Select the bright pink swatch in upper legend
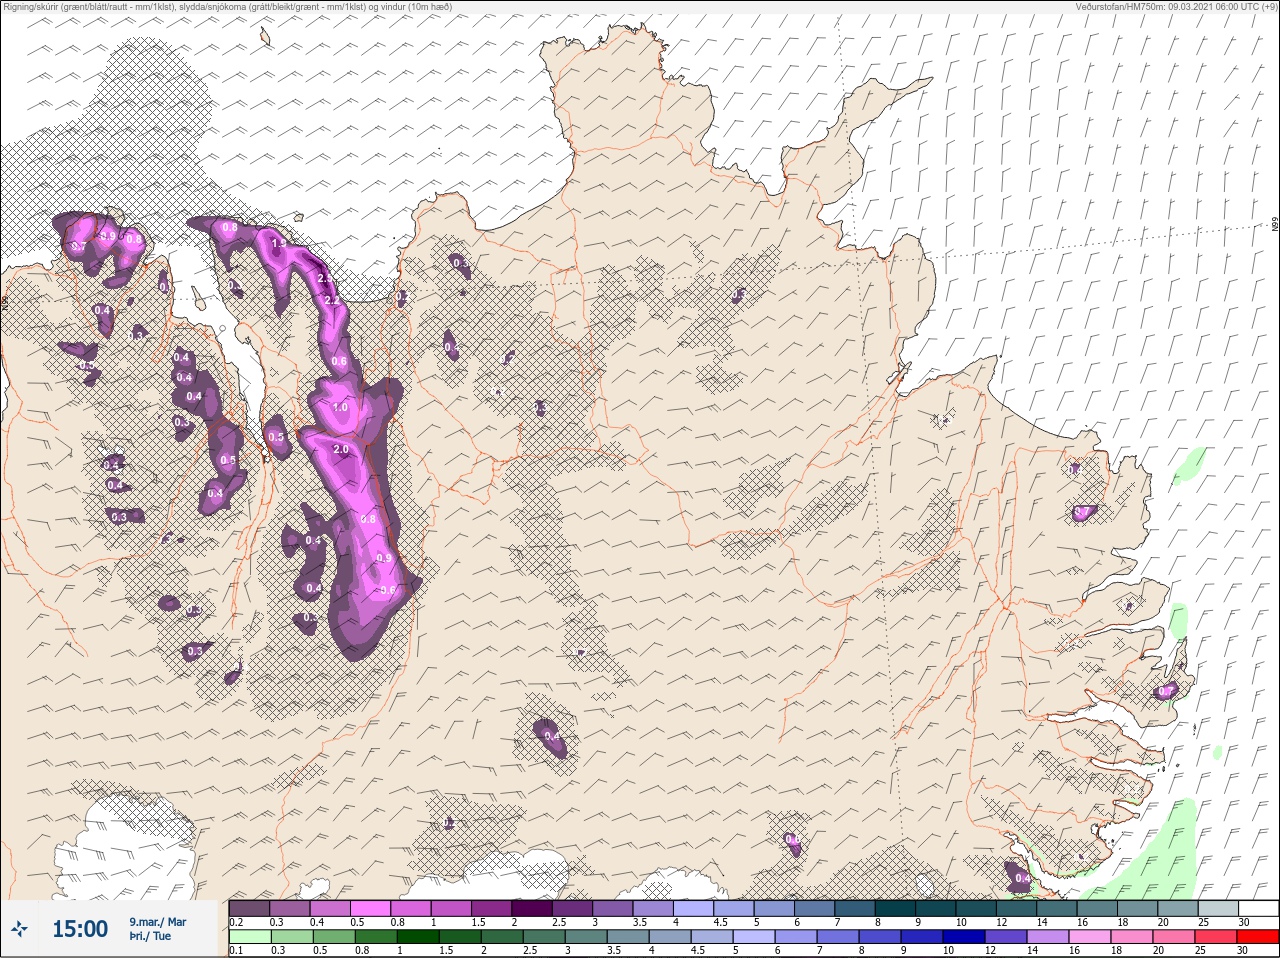Screen dimensions: 1280x958 coord(372,908)
